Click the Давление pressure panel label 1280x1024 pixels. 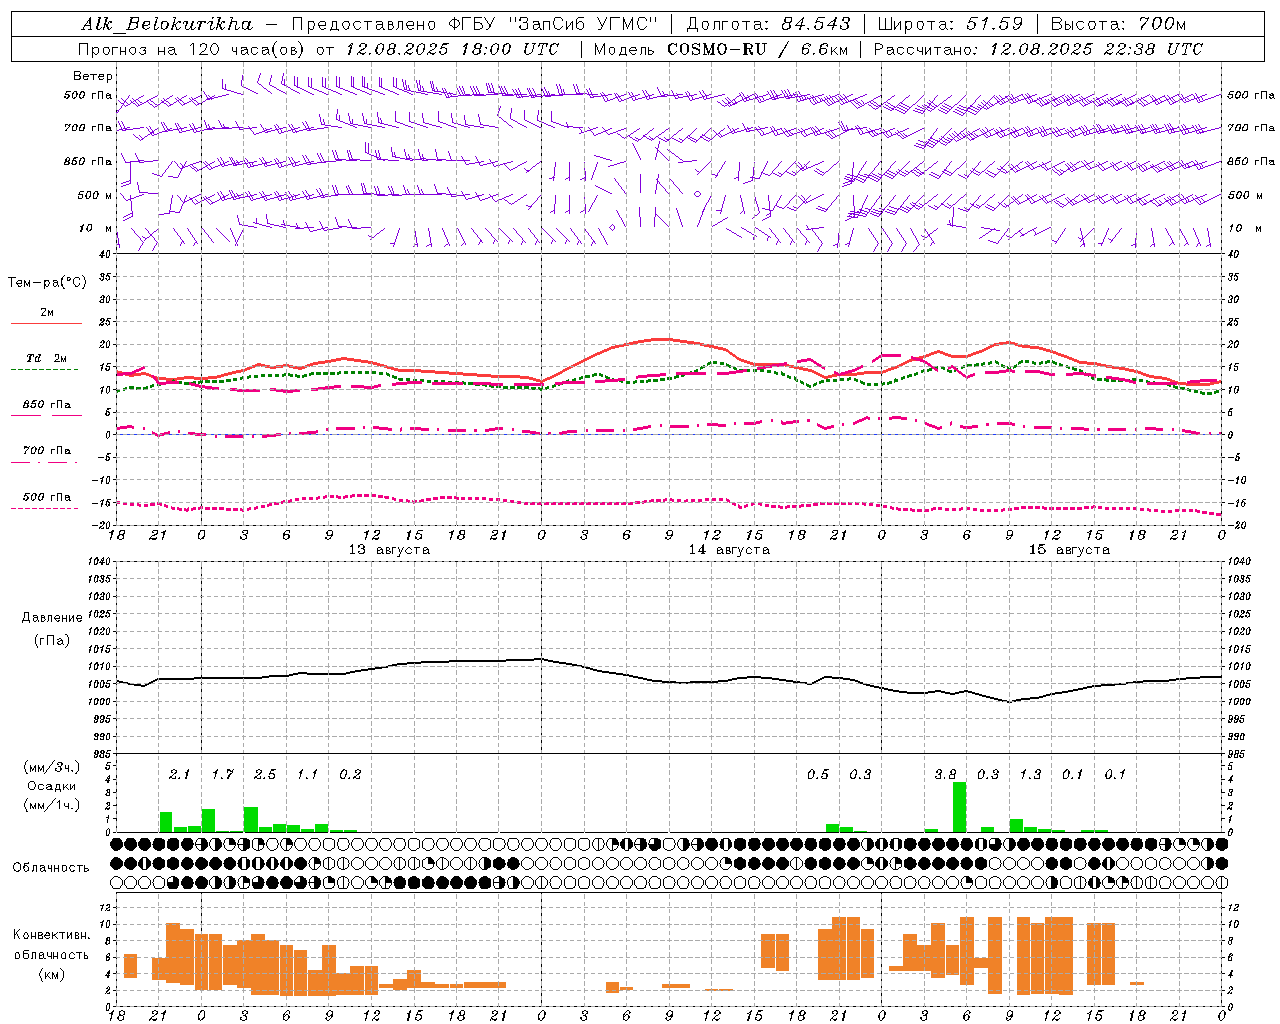(x=52, y=618)
